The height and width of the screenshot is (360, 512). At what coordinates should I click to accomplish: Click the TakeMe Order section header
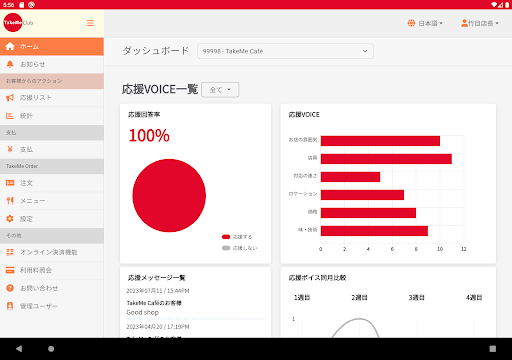(52, 166)
